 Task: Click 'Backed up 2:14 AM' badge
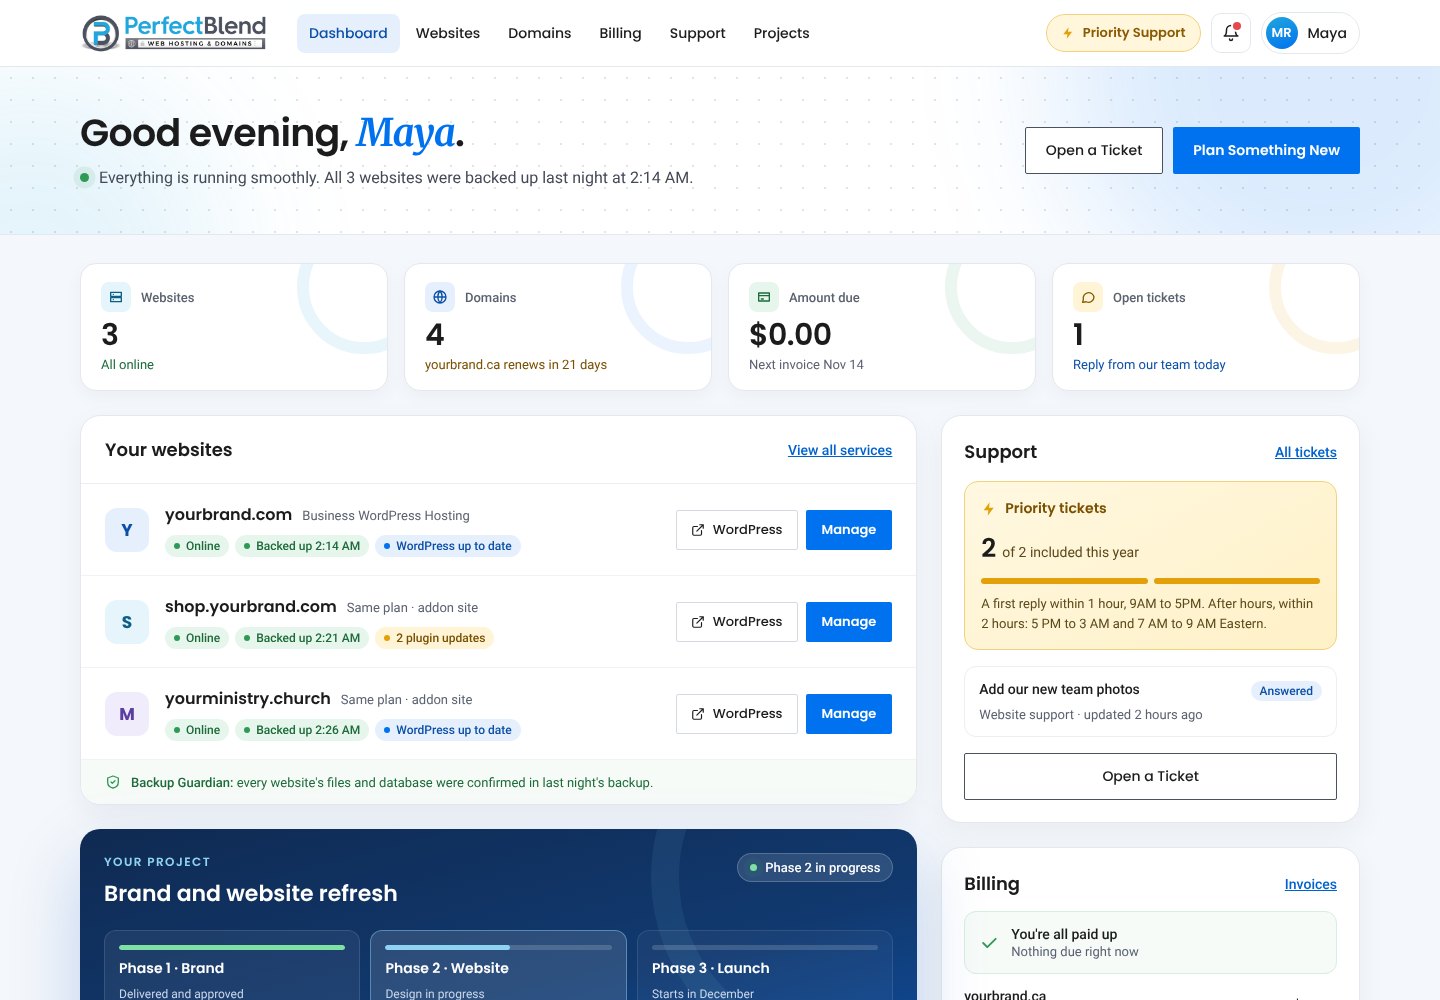coord(301,546)
